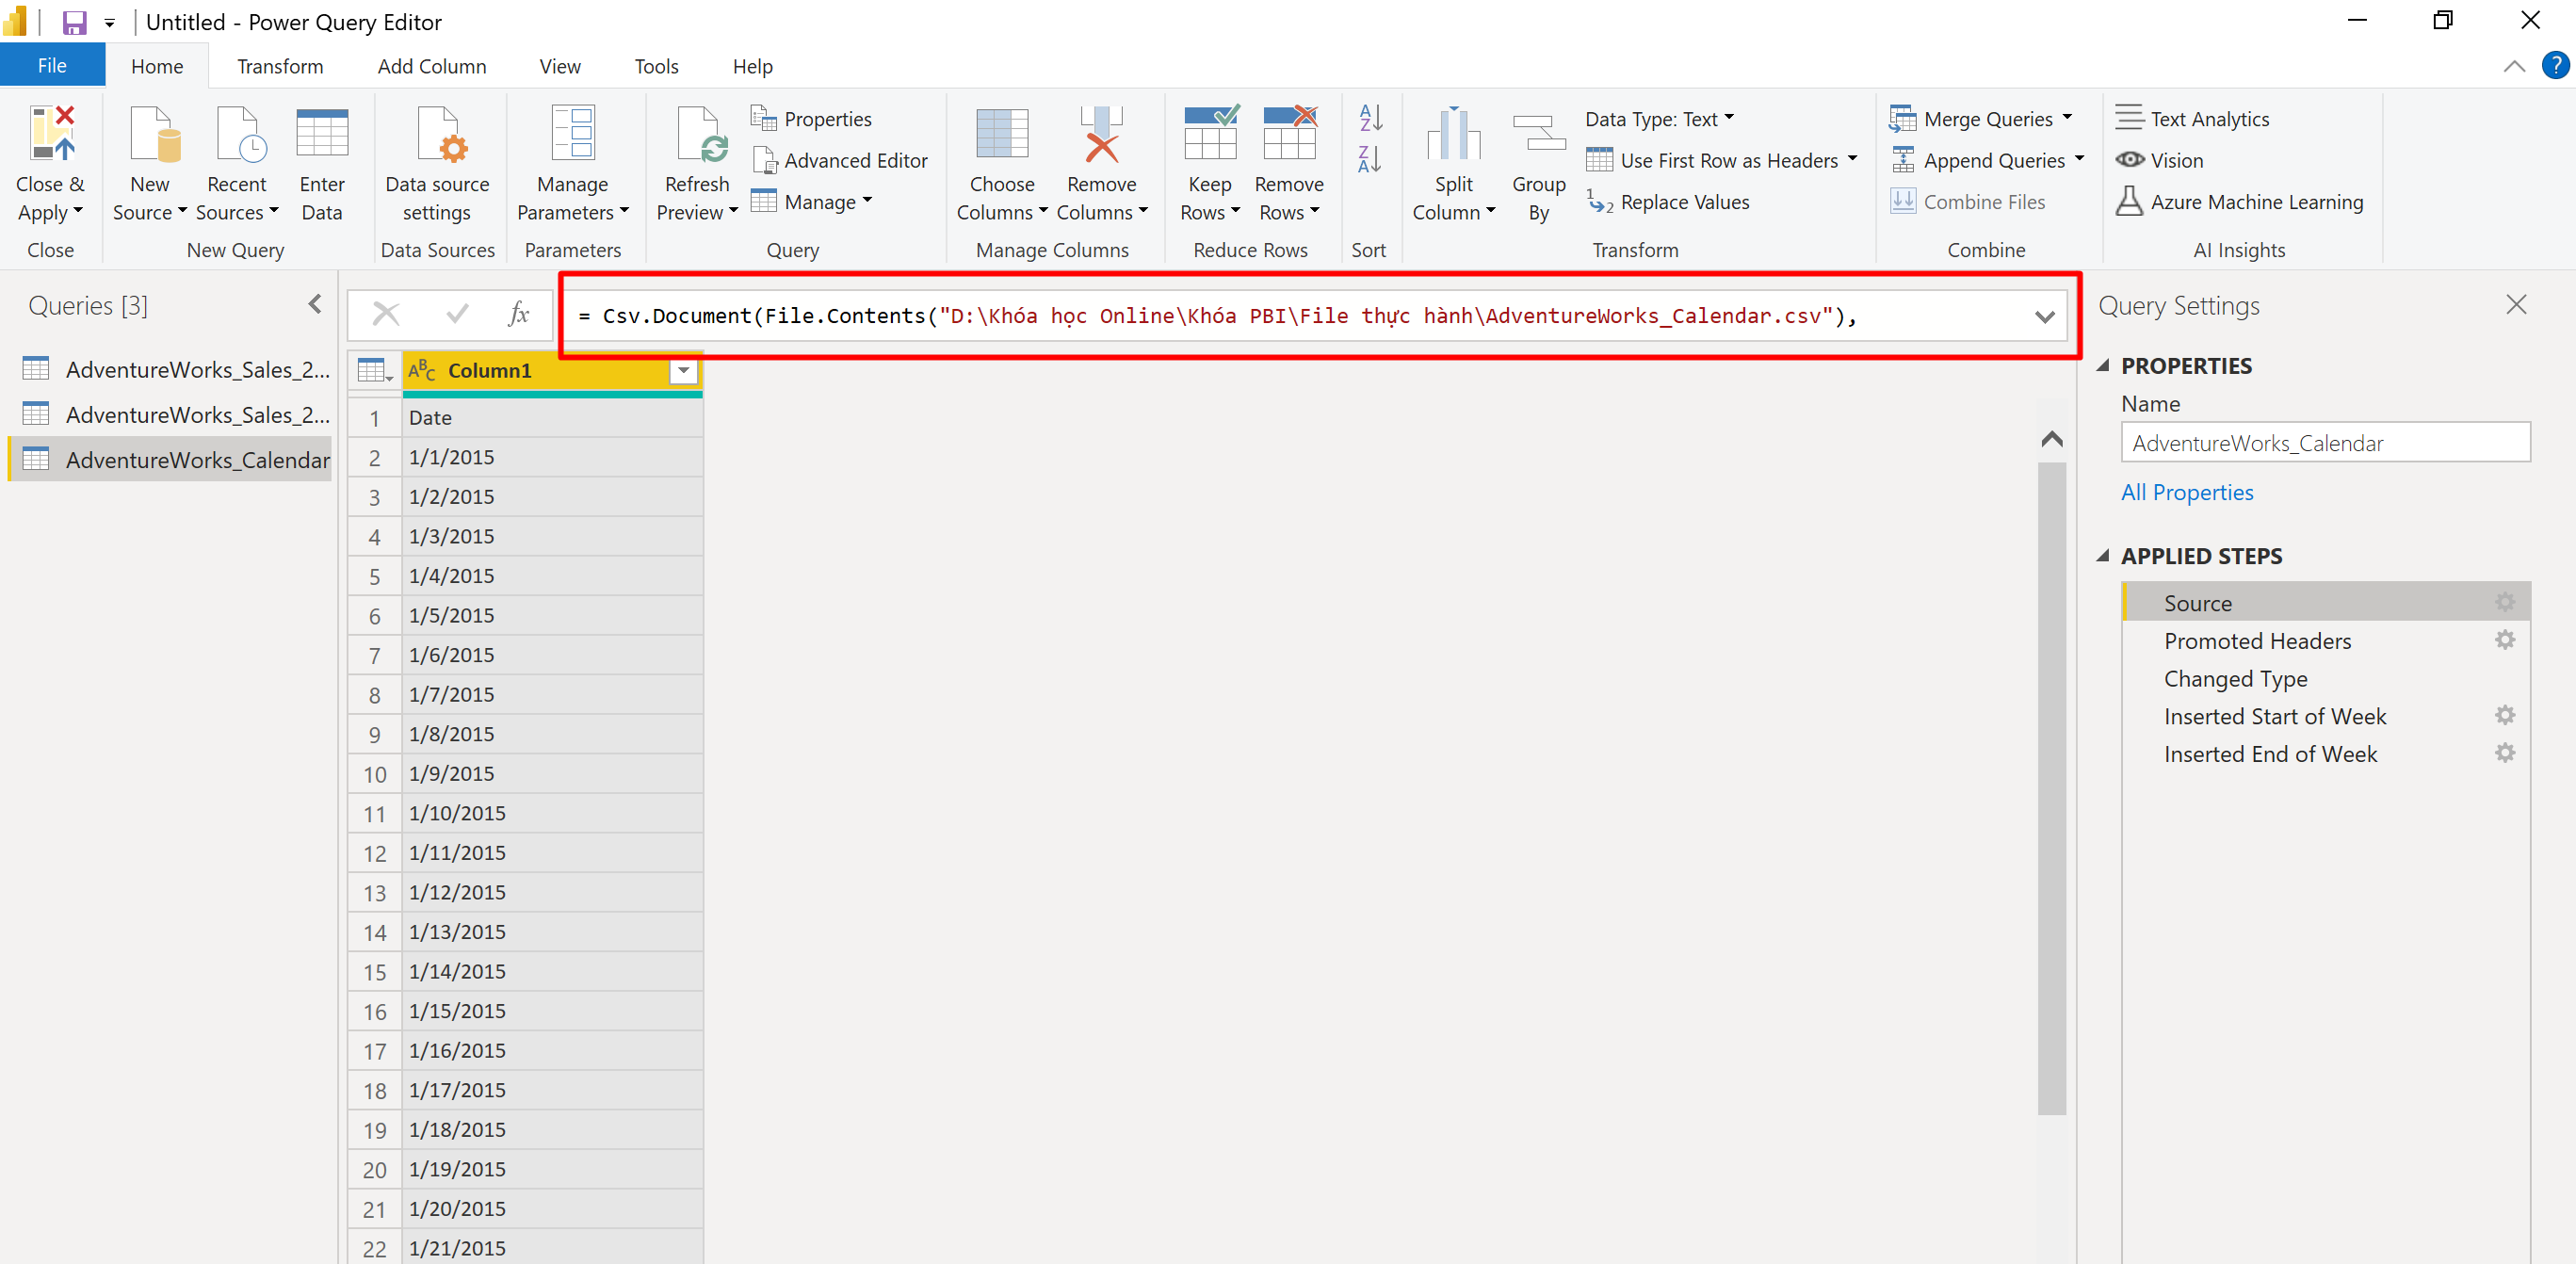This screenshot has width=2576, height=1264.
Task: Open the Help question mark icon
Action: 2555,66
